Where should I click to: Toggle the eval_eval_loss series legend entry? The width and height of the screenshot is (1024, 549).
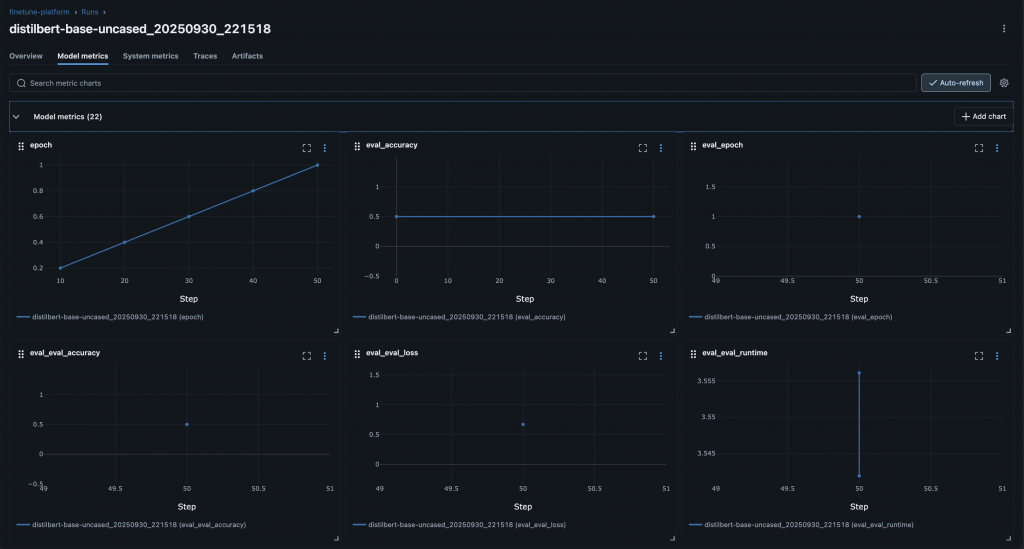pos(459,525)
